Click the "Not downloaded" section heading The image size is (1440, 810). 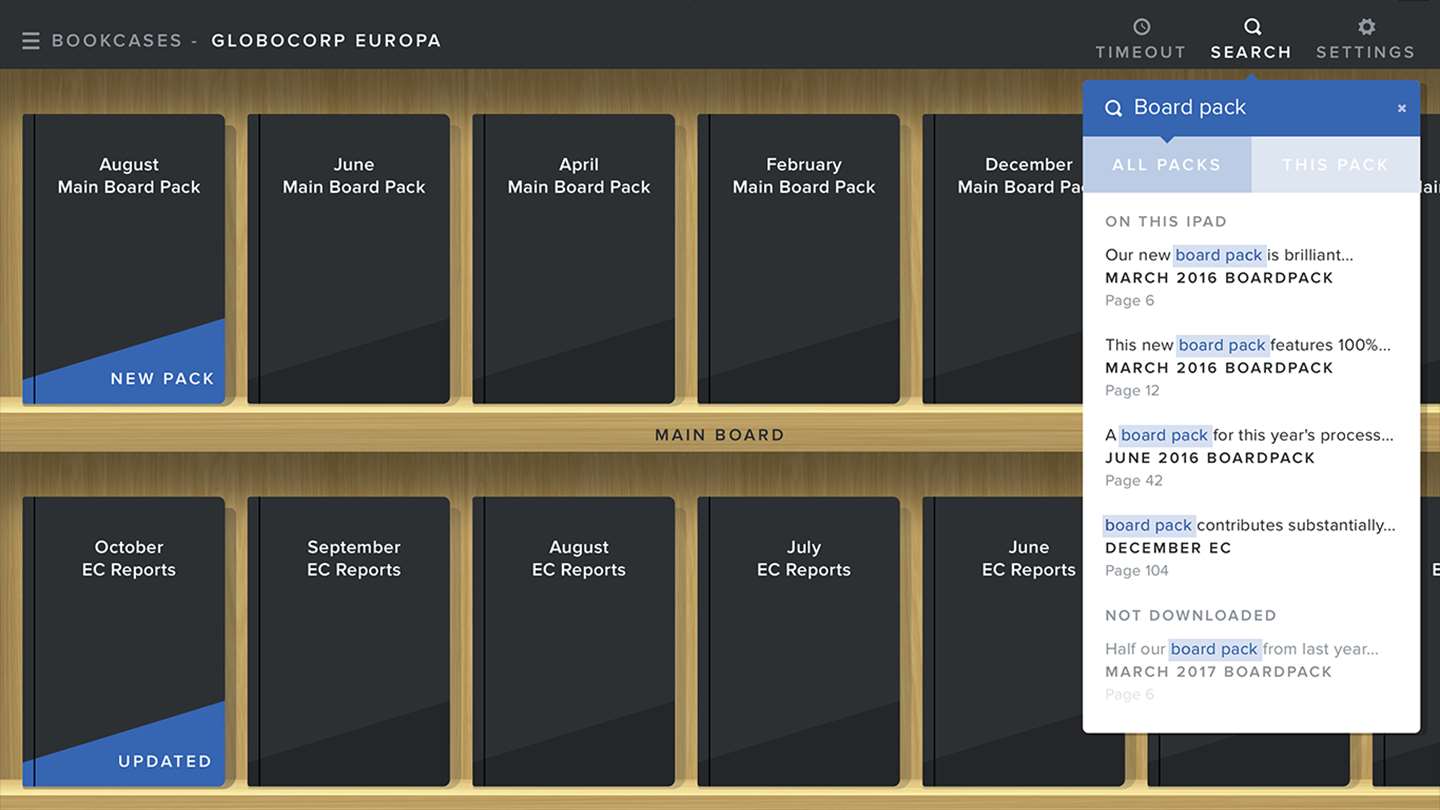pos(1191,616)
